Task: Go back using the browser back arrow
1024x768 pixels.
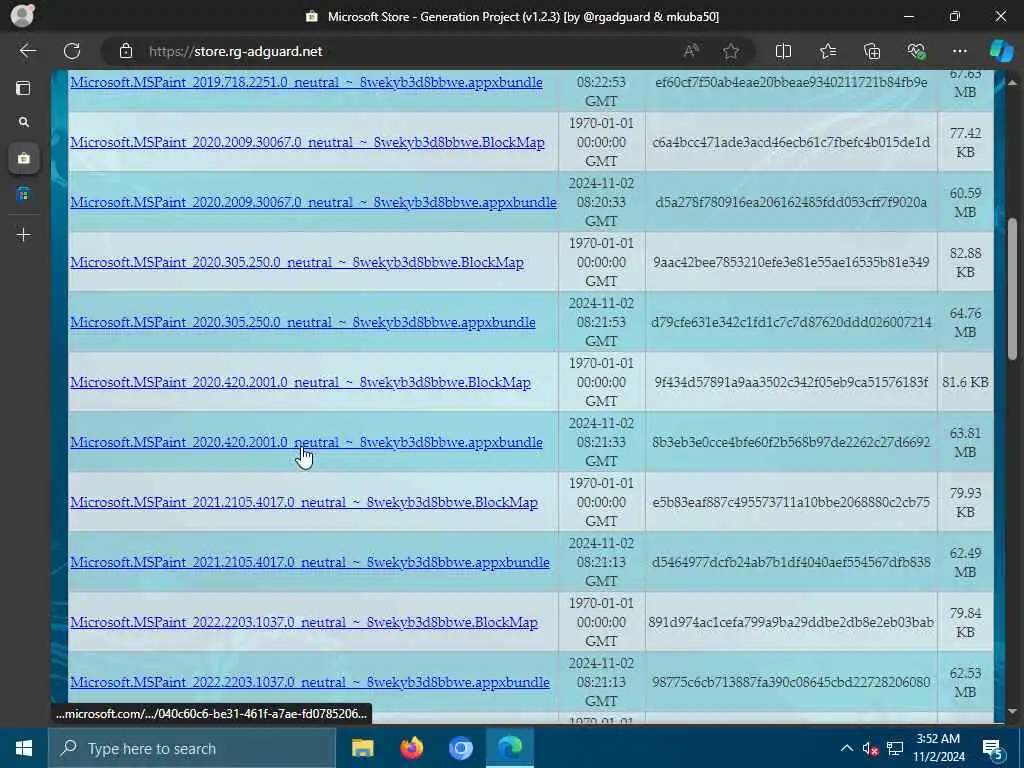Action: (x=27, y=51)
